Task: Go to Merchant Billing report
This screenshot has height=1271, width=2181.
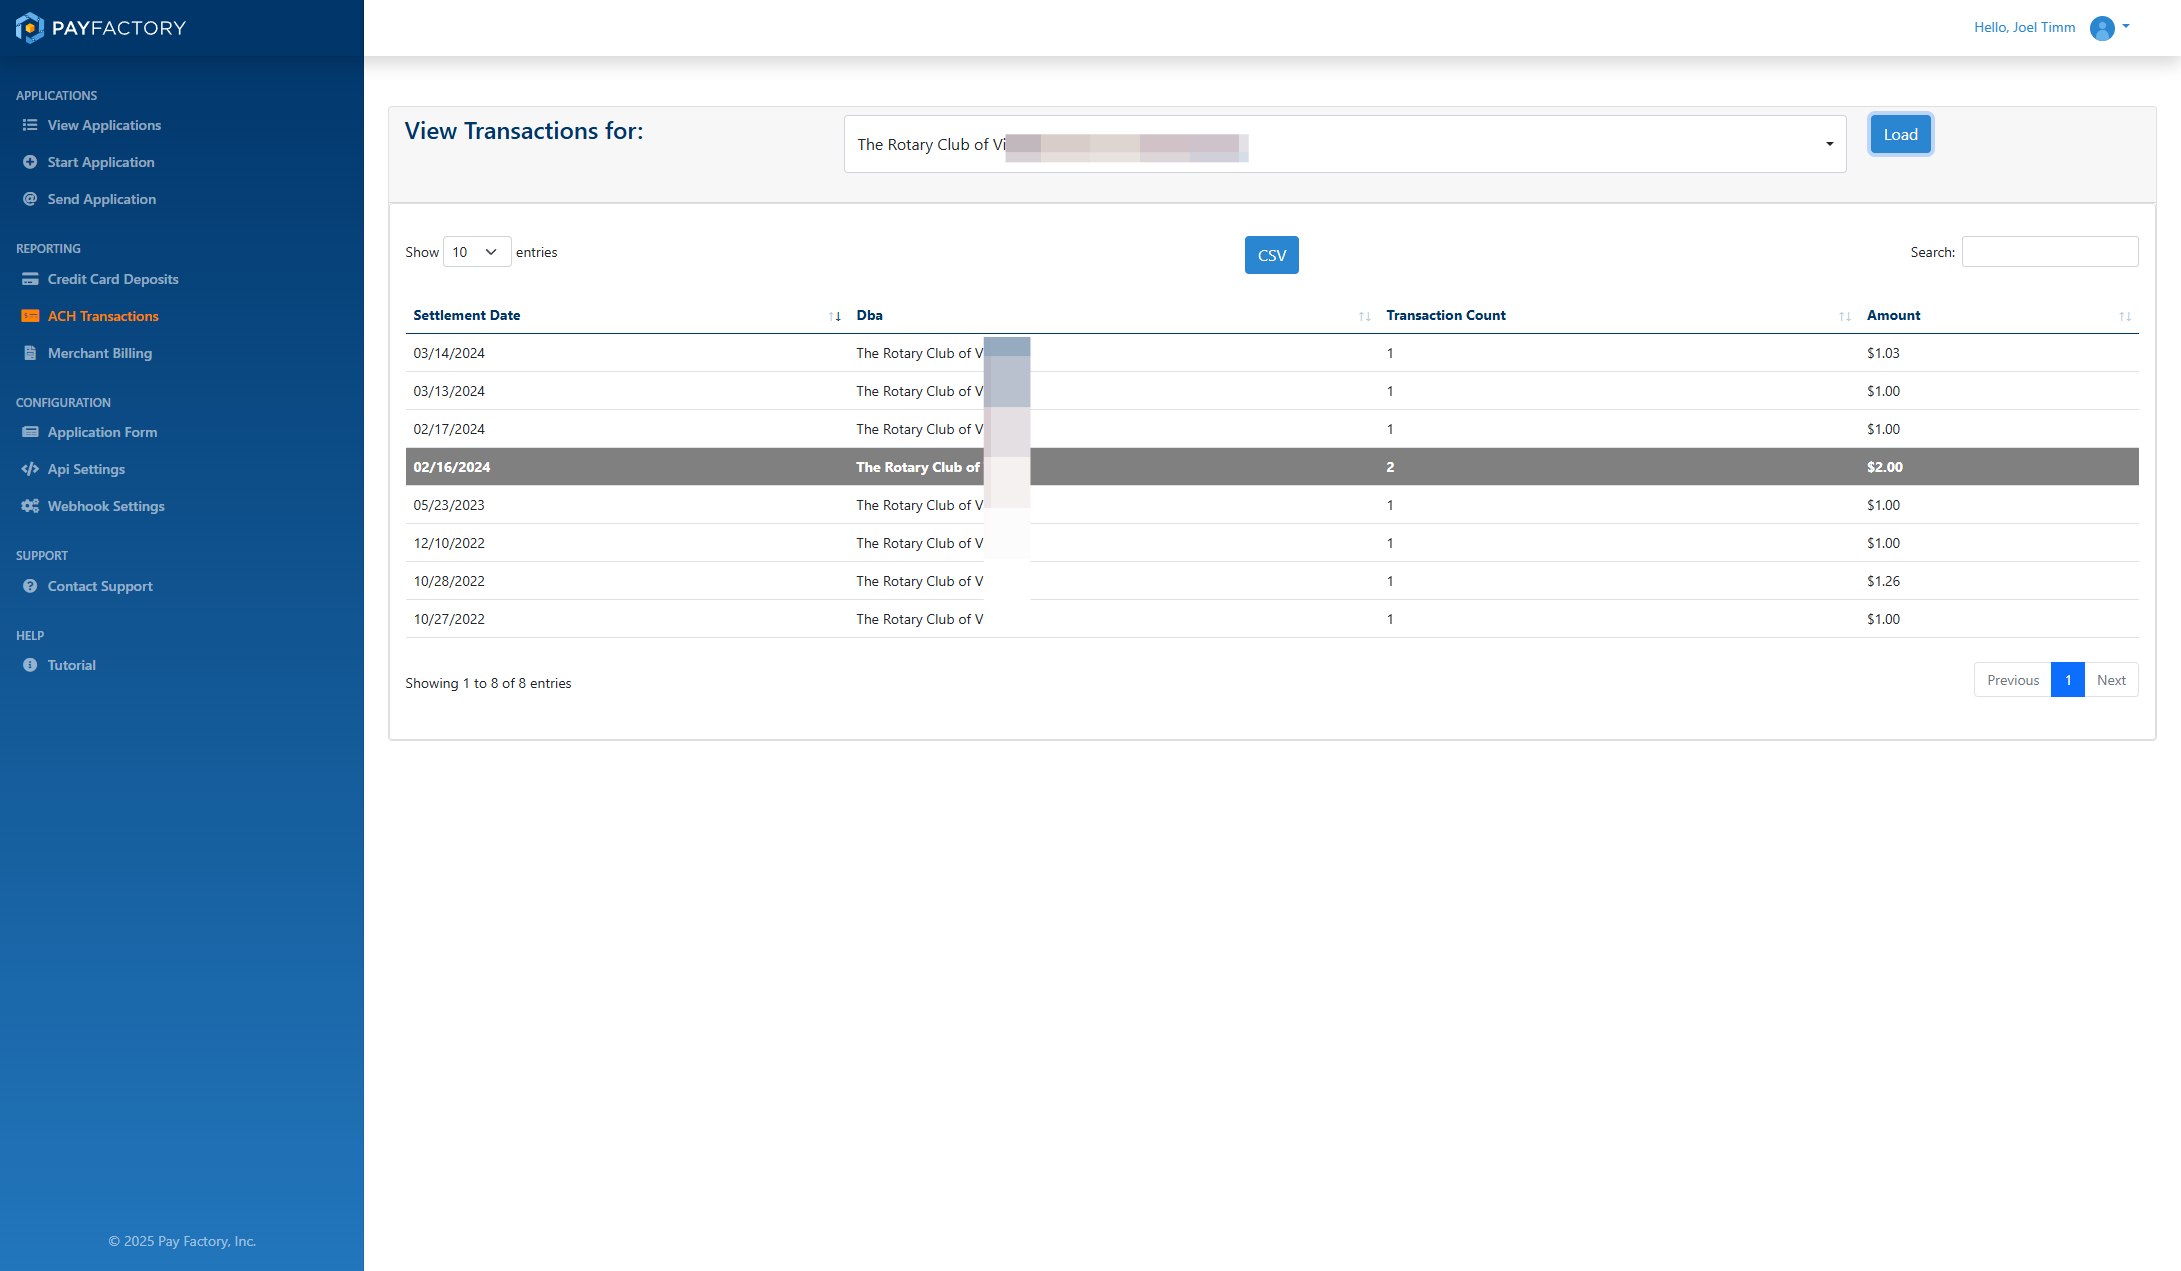Action: [x=100, y=353]
